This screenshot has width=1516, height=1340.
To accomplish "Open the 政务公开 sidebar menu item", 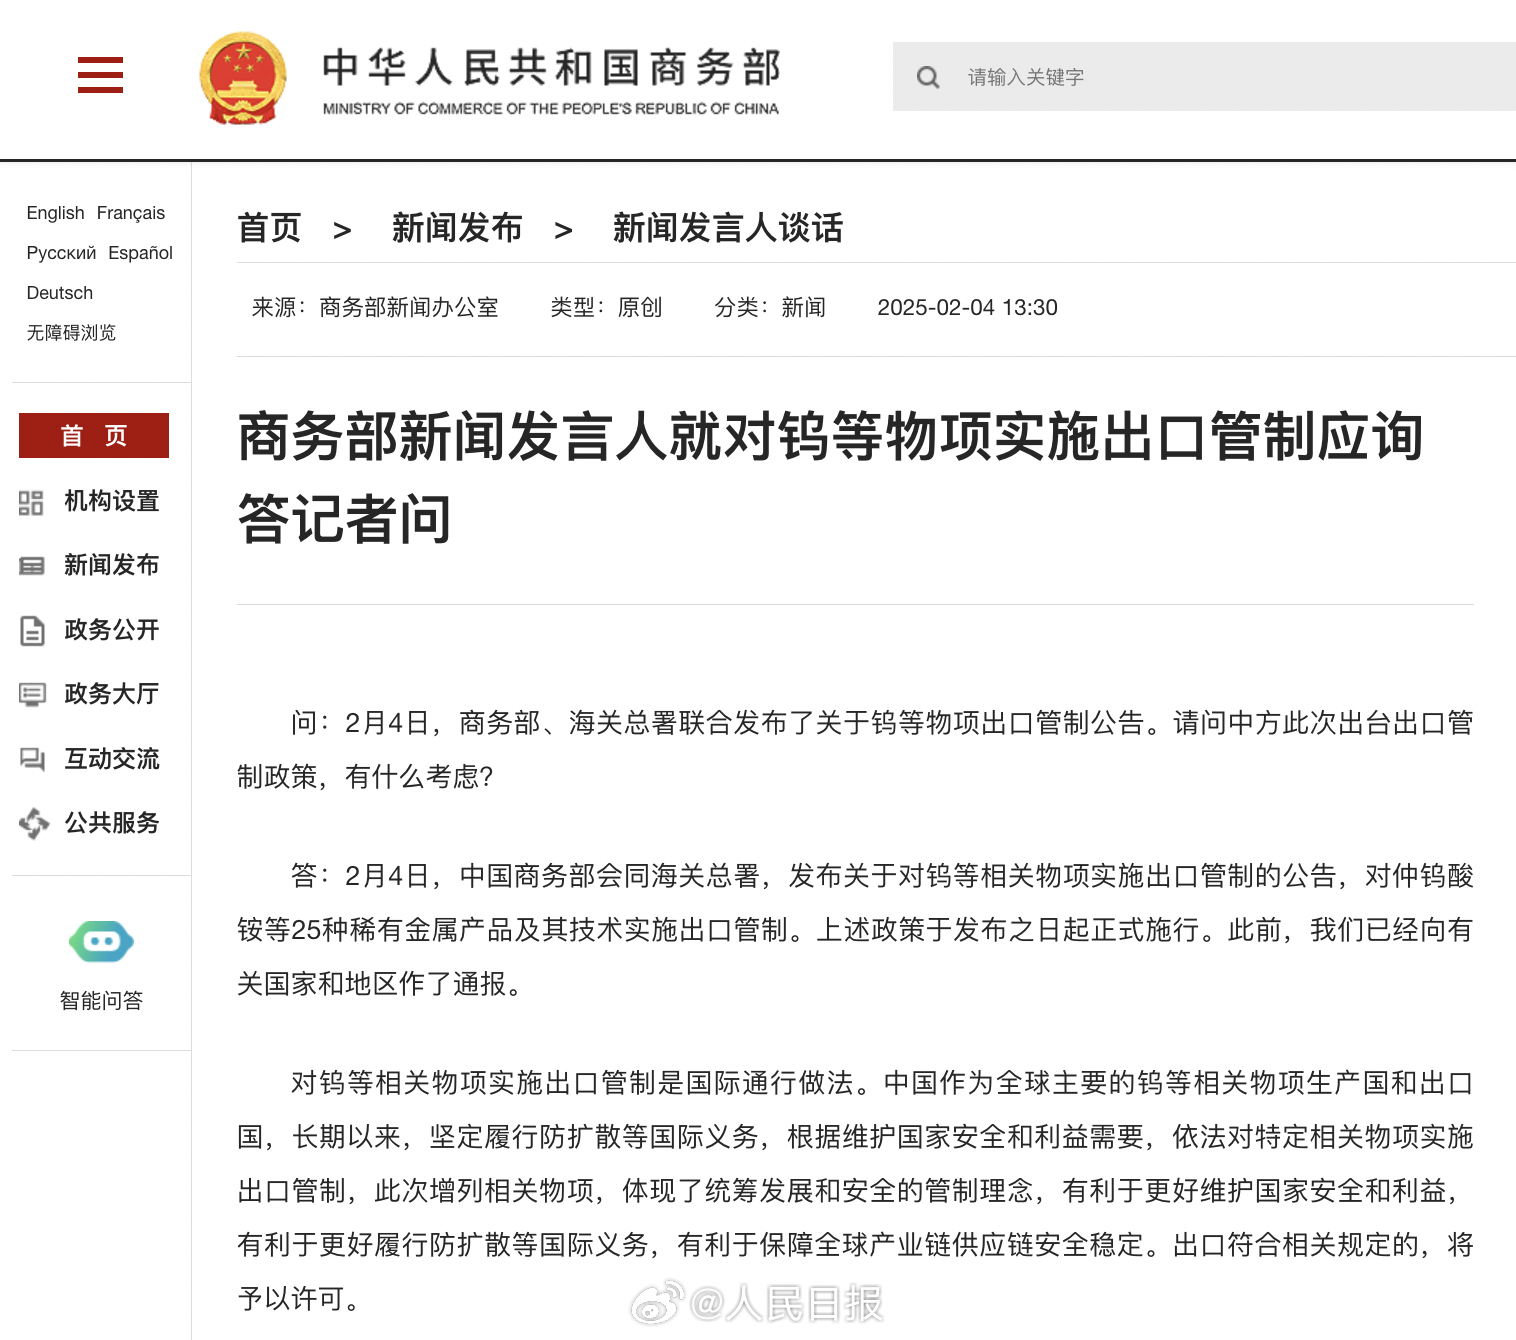I will [x=111, y=630].
